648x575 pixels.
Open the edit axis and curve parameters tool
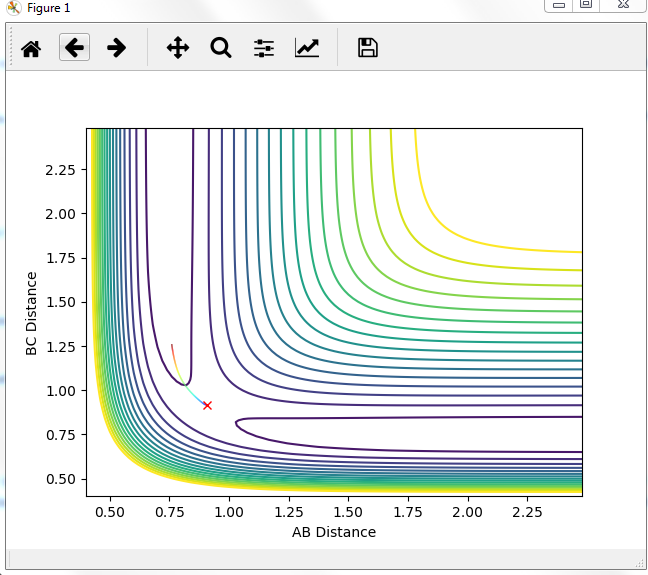(x=307, y=47)
